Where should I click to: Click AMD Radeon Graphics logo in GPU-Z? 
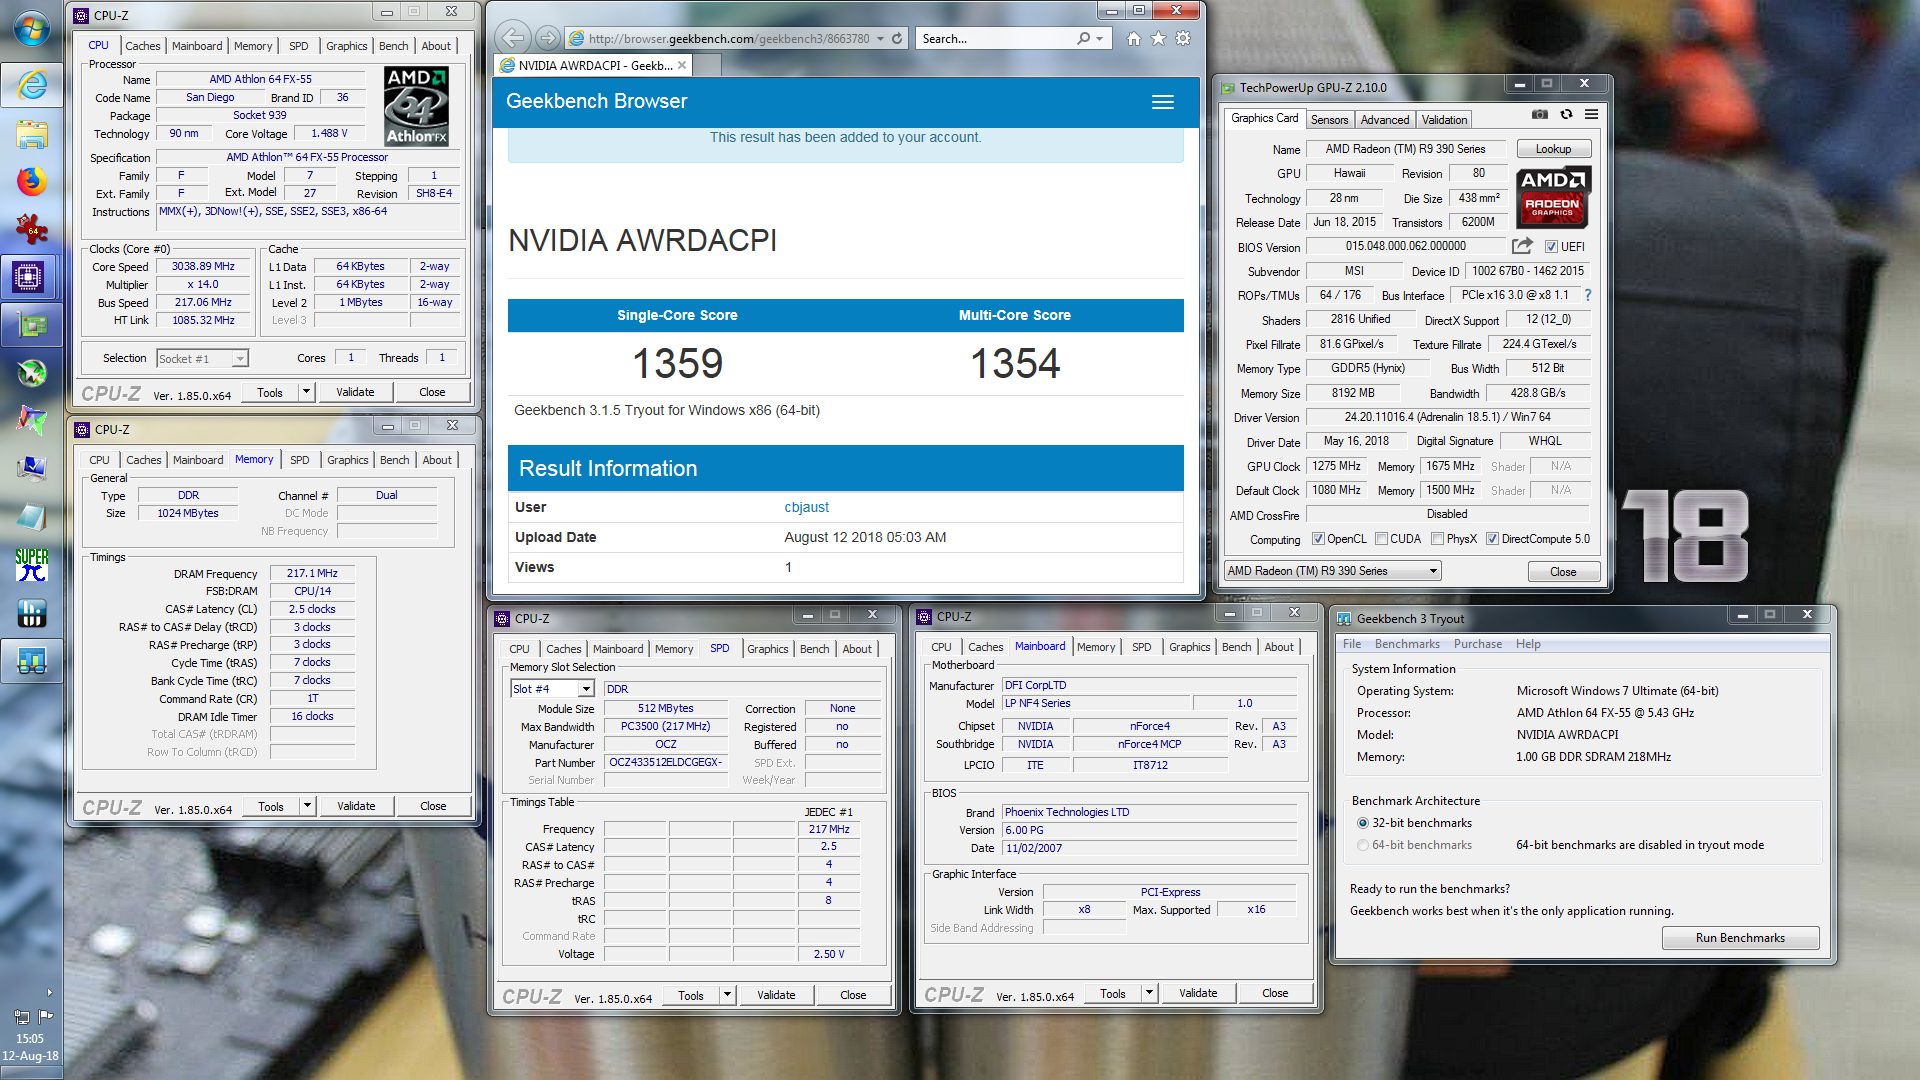[x=1553, y=197]
